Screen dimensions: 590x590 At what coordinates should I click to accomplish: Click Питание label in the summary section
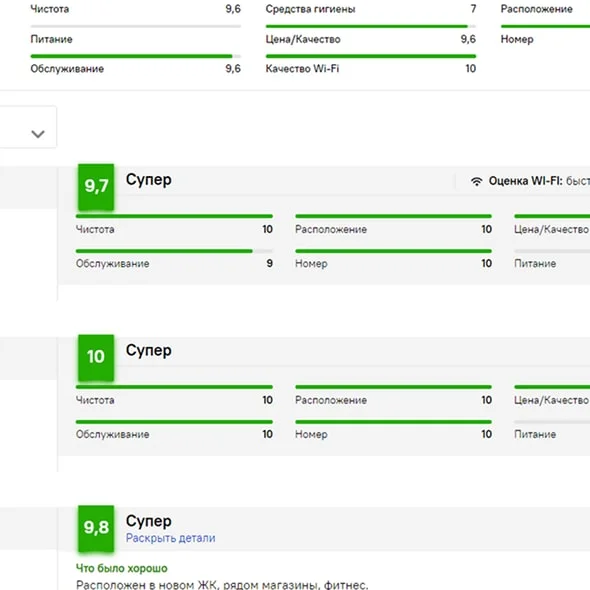pyautogui.click(x=52, y=39)
